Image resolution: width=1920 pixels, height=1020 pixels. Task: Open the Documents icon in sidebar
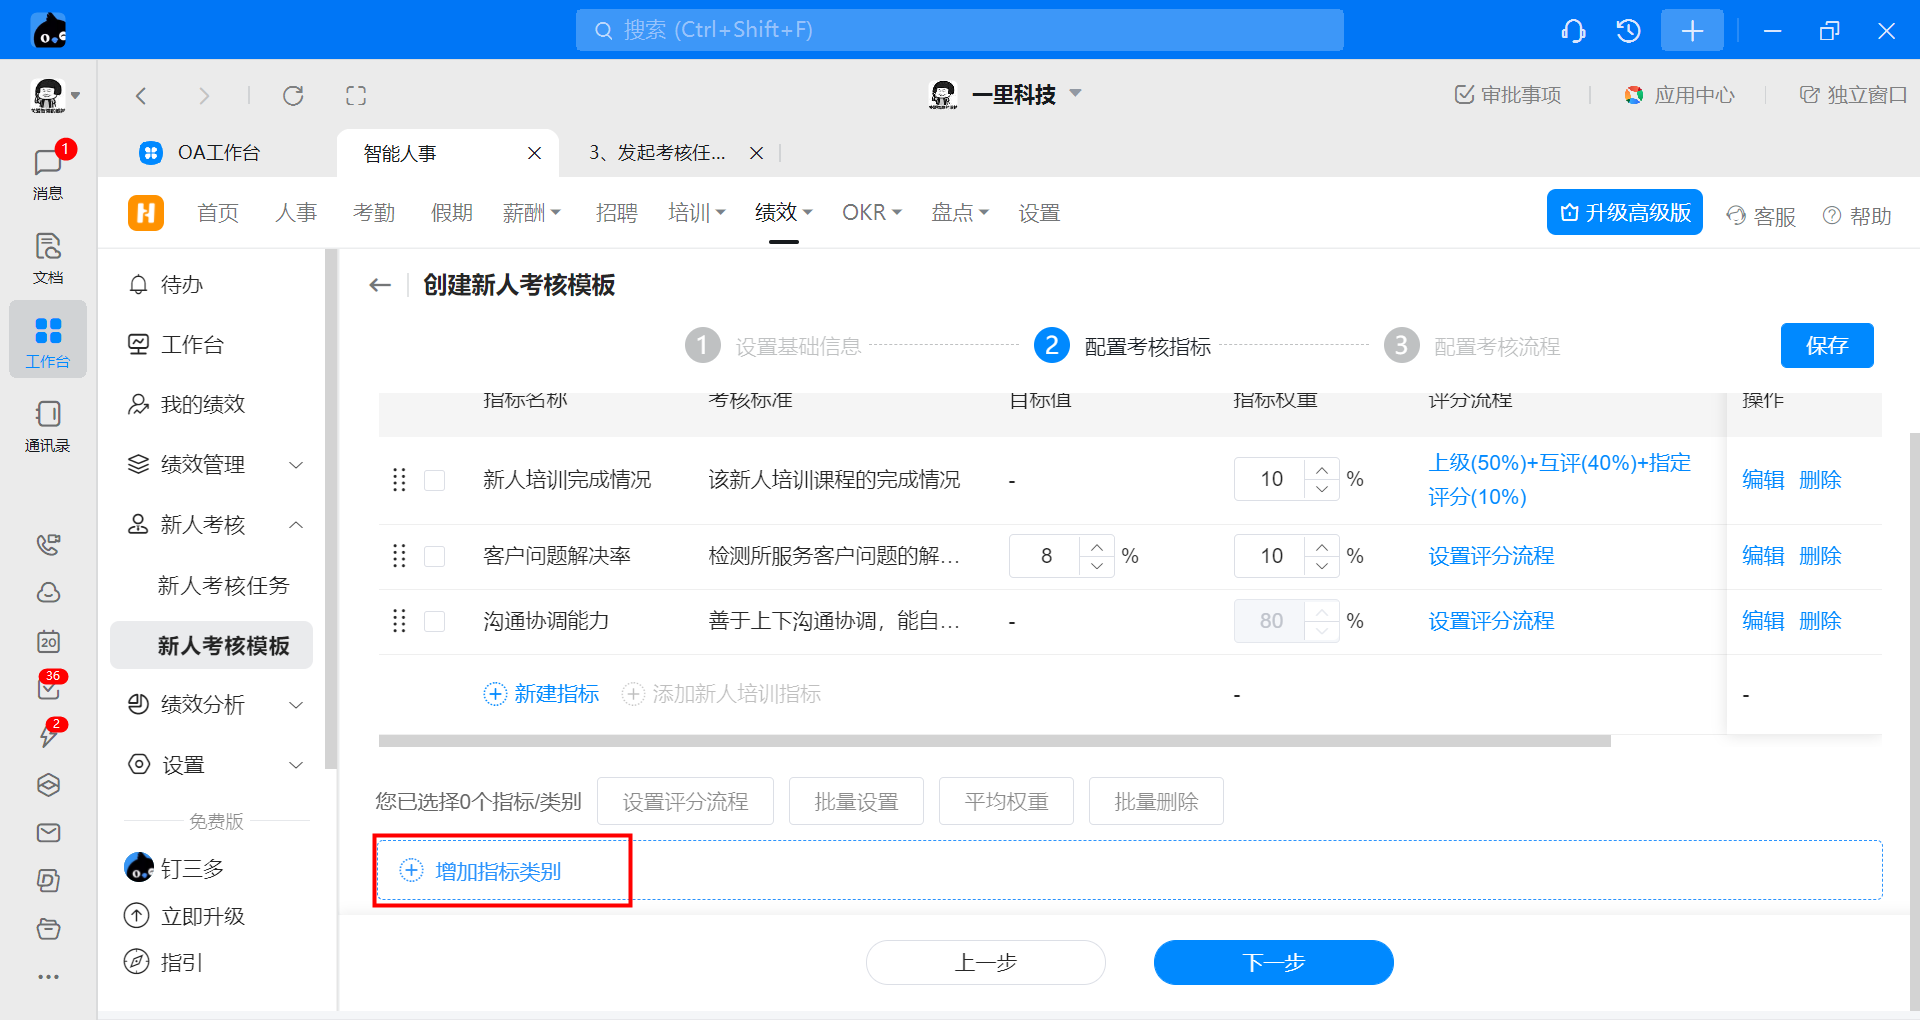point(47,256)
